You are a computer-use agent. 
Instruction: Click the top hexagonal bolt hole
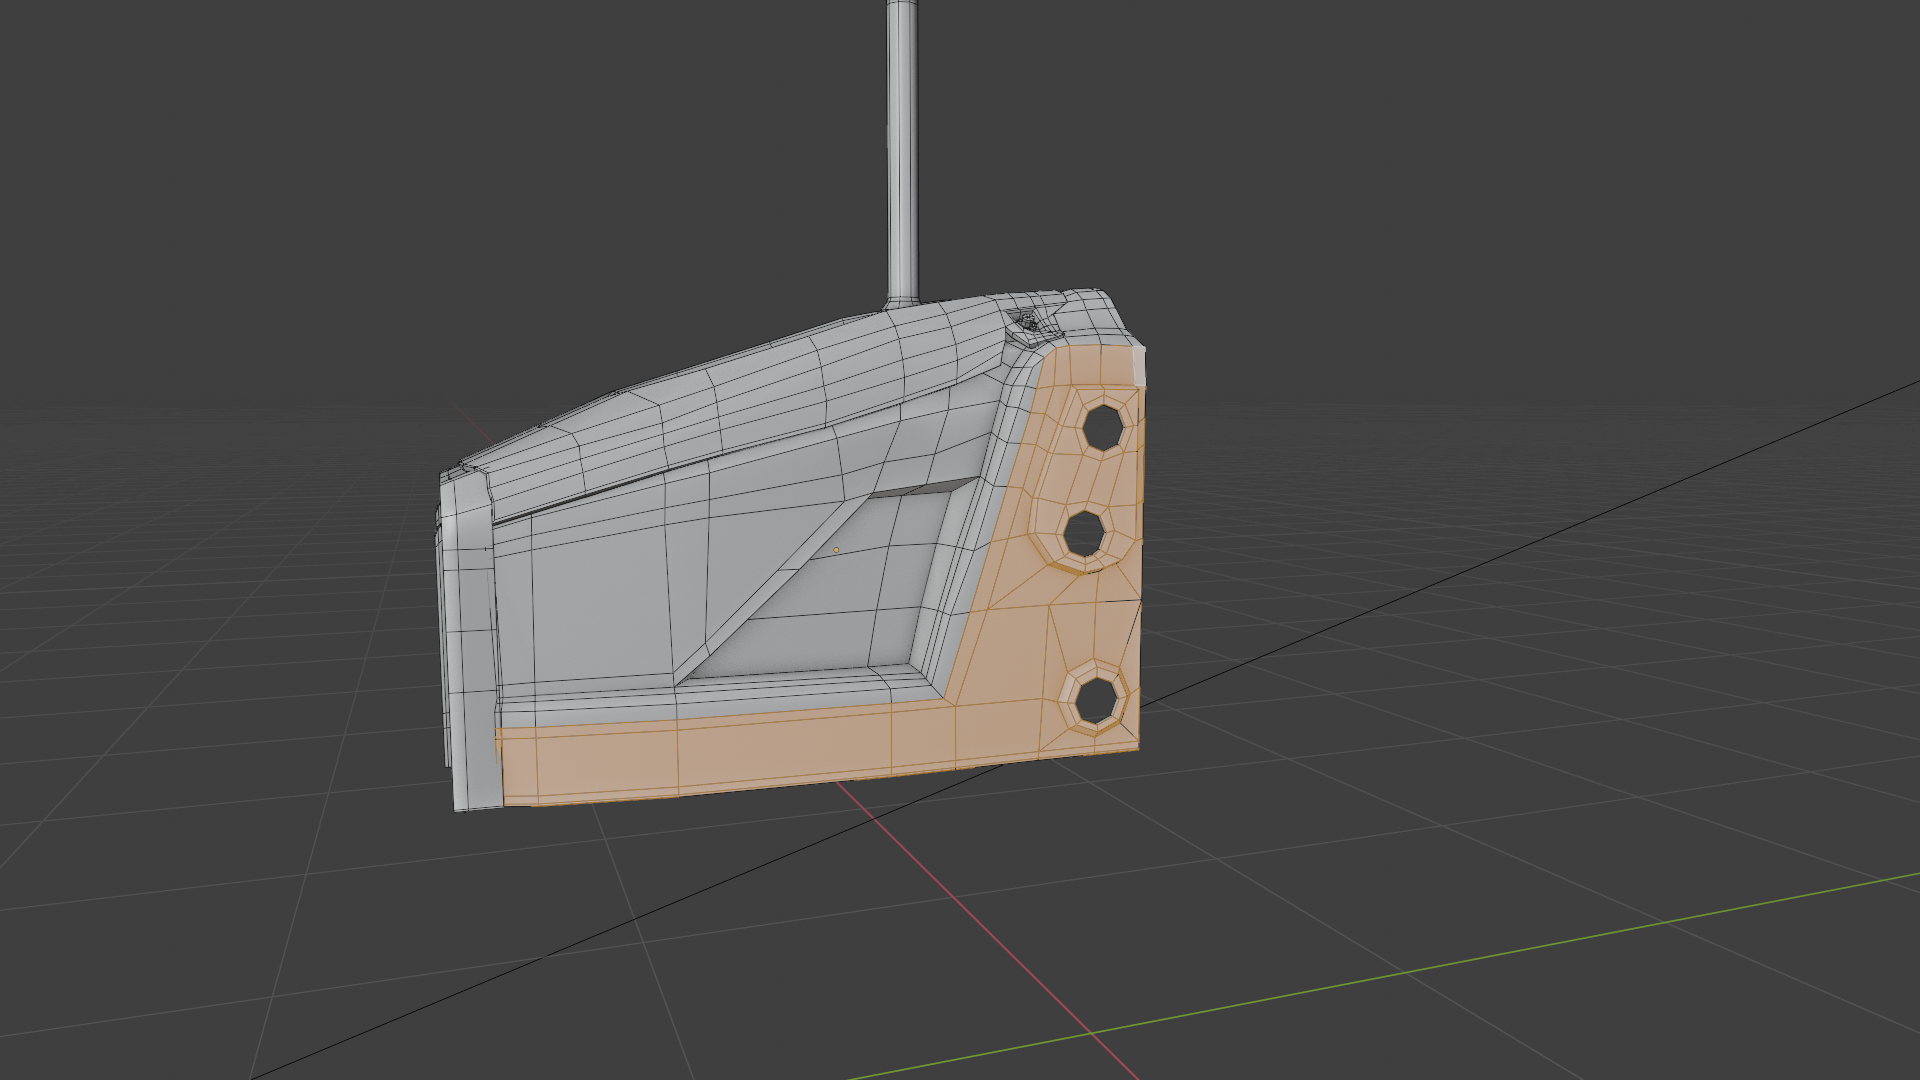click(1103, 427)
